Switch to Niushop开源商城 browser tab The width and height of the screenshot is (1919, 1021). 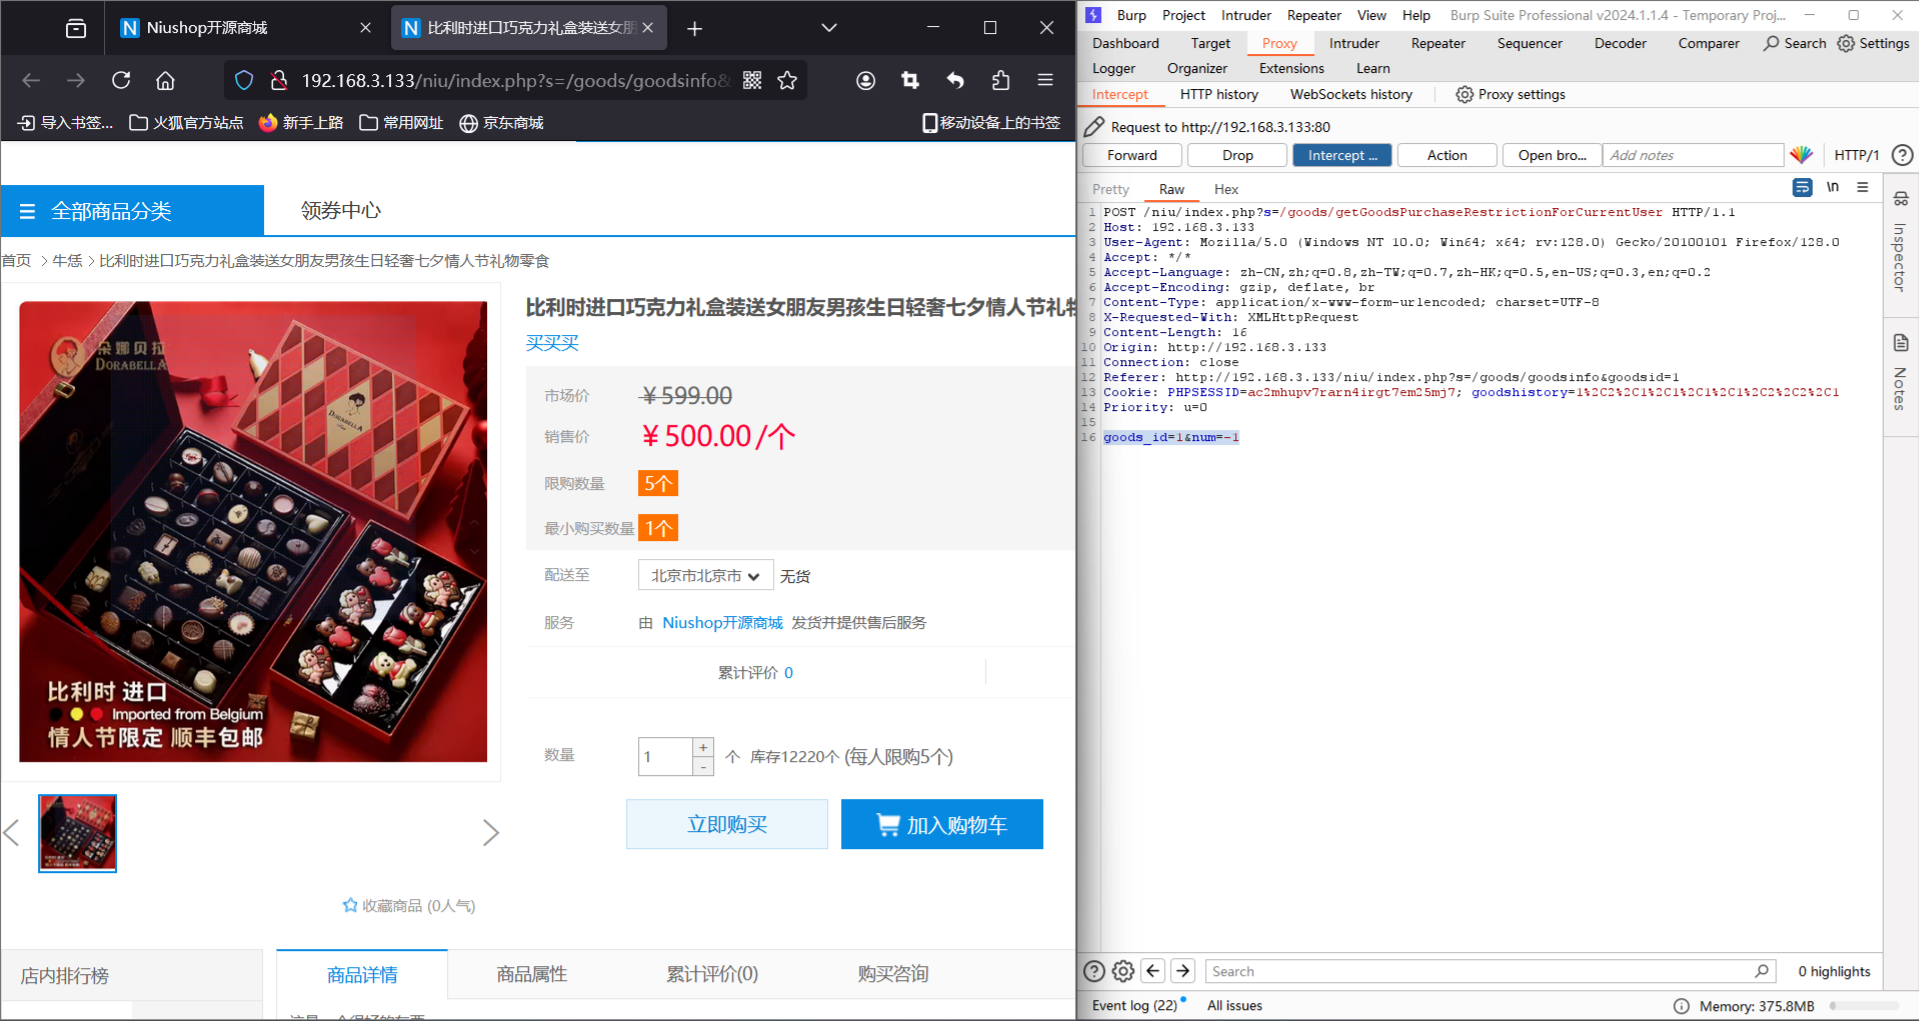[207, 28]
